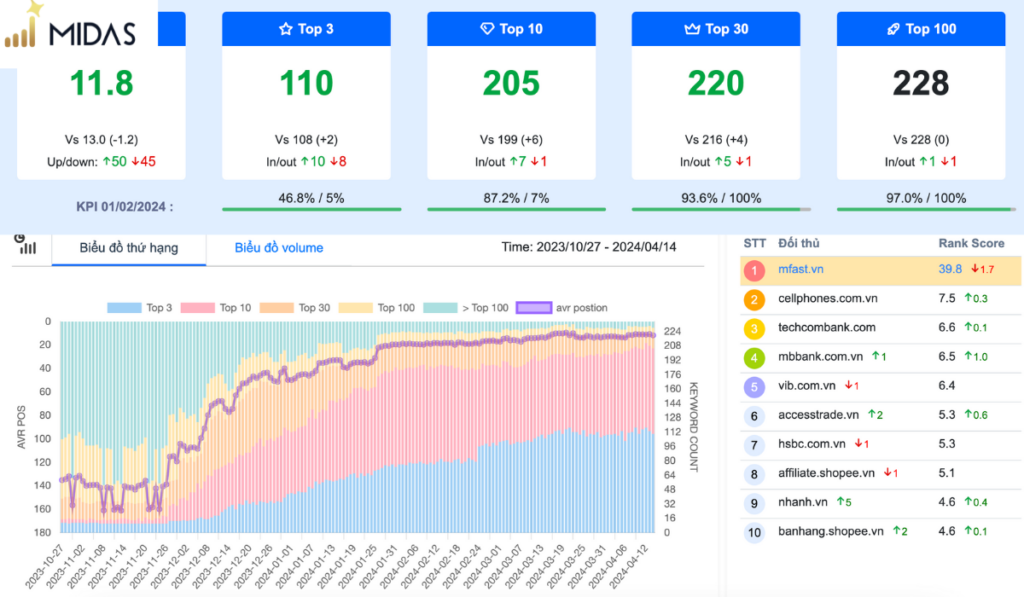The image size is (1024, 597).
Task: Open accesstrade.vn competitor row
Action: click(x=880, y=415)
